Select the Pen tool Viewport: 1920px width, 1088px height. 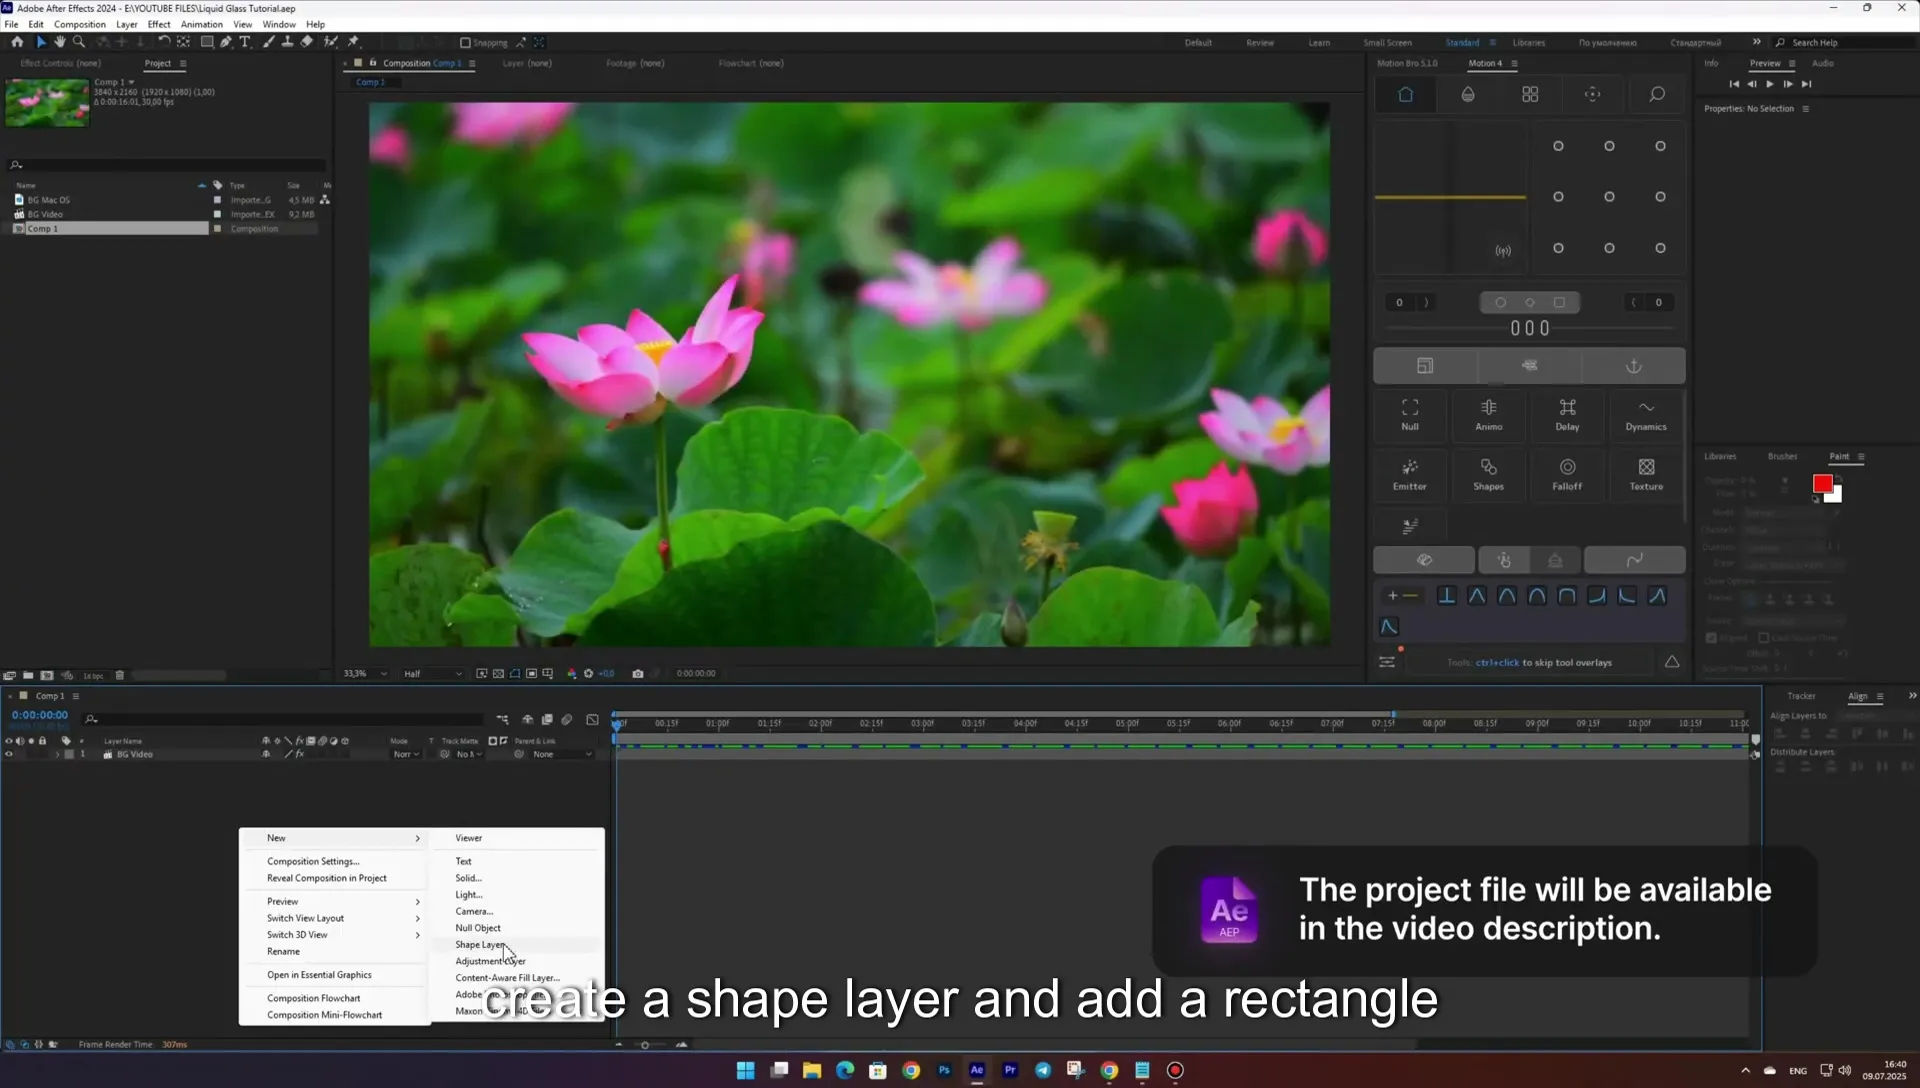click(226, 42)
